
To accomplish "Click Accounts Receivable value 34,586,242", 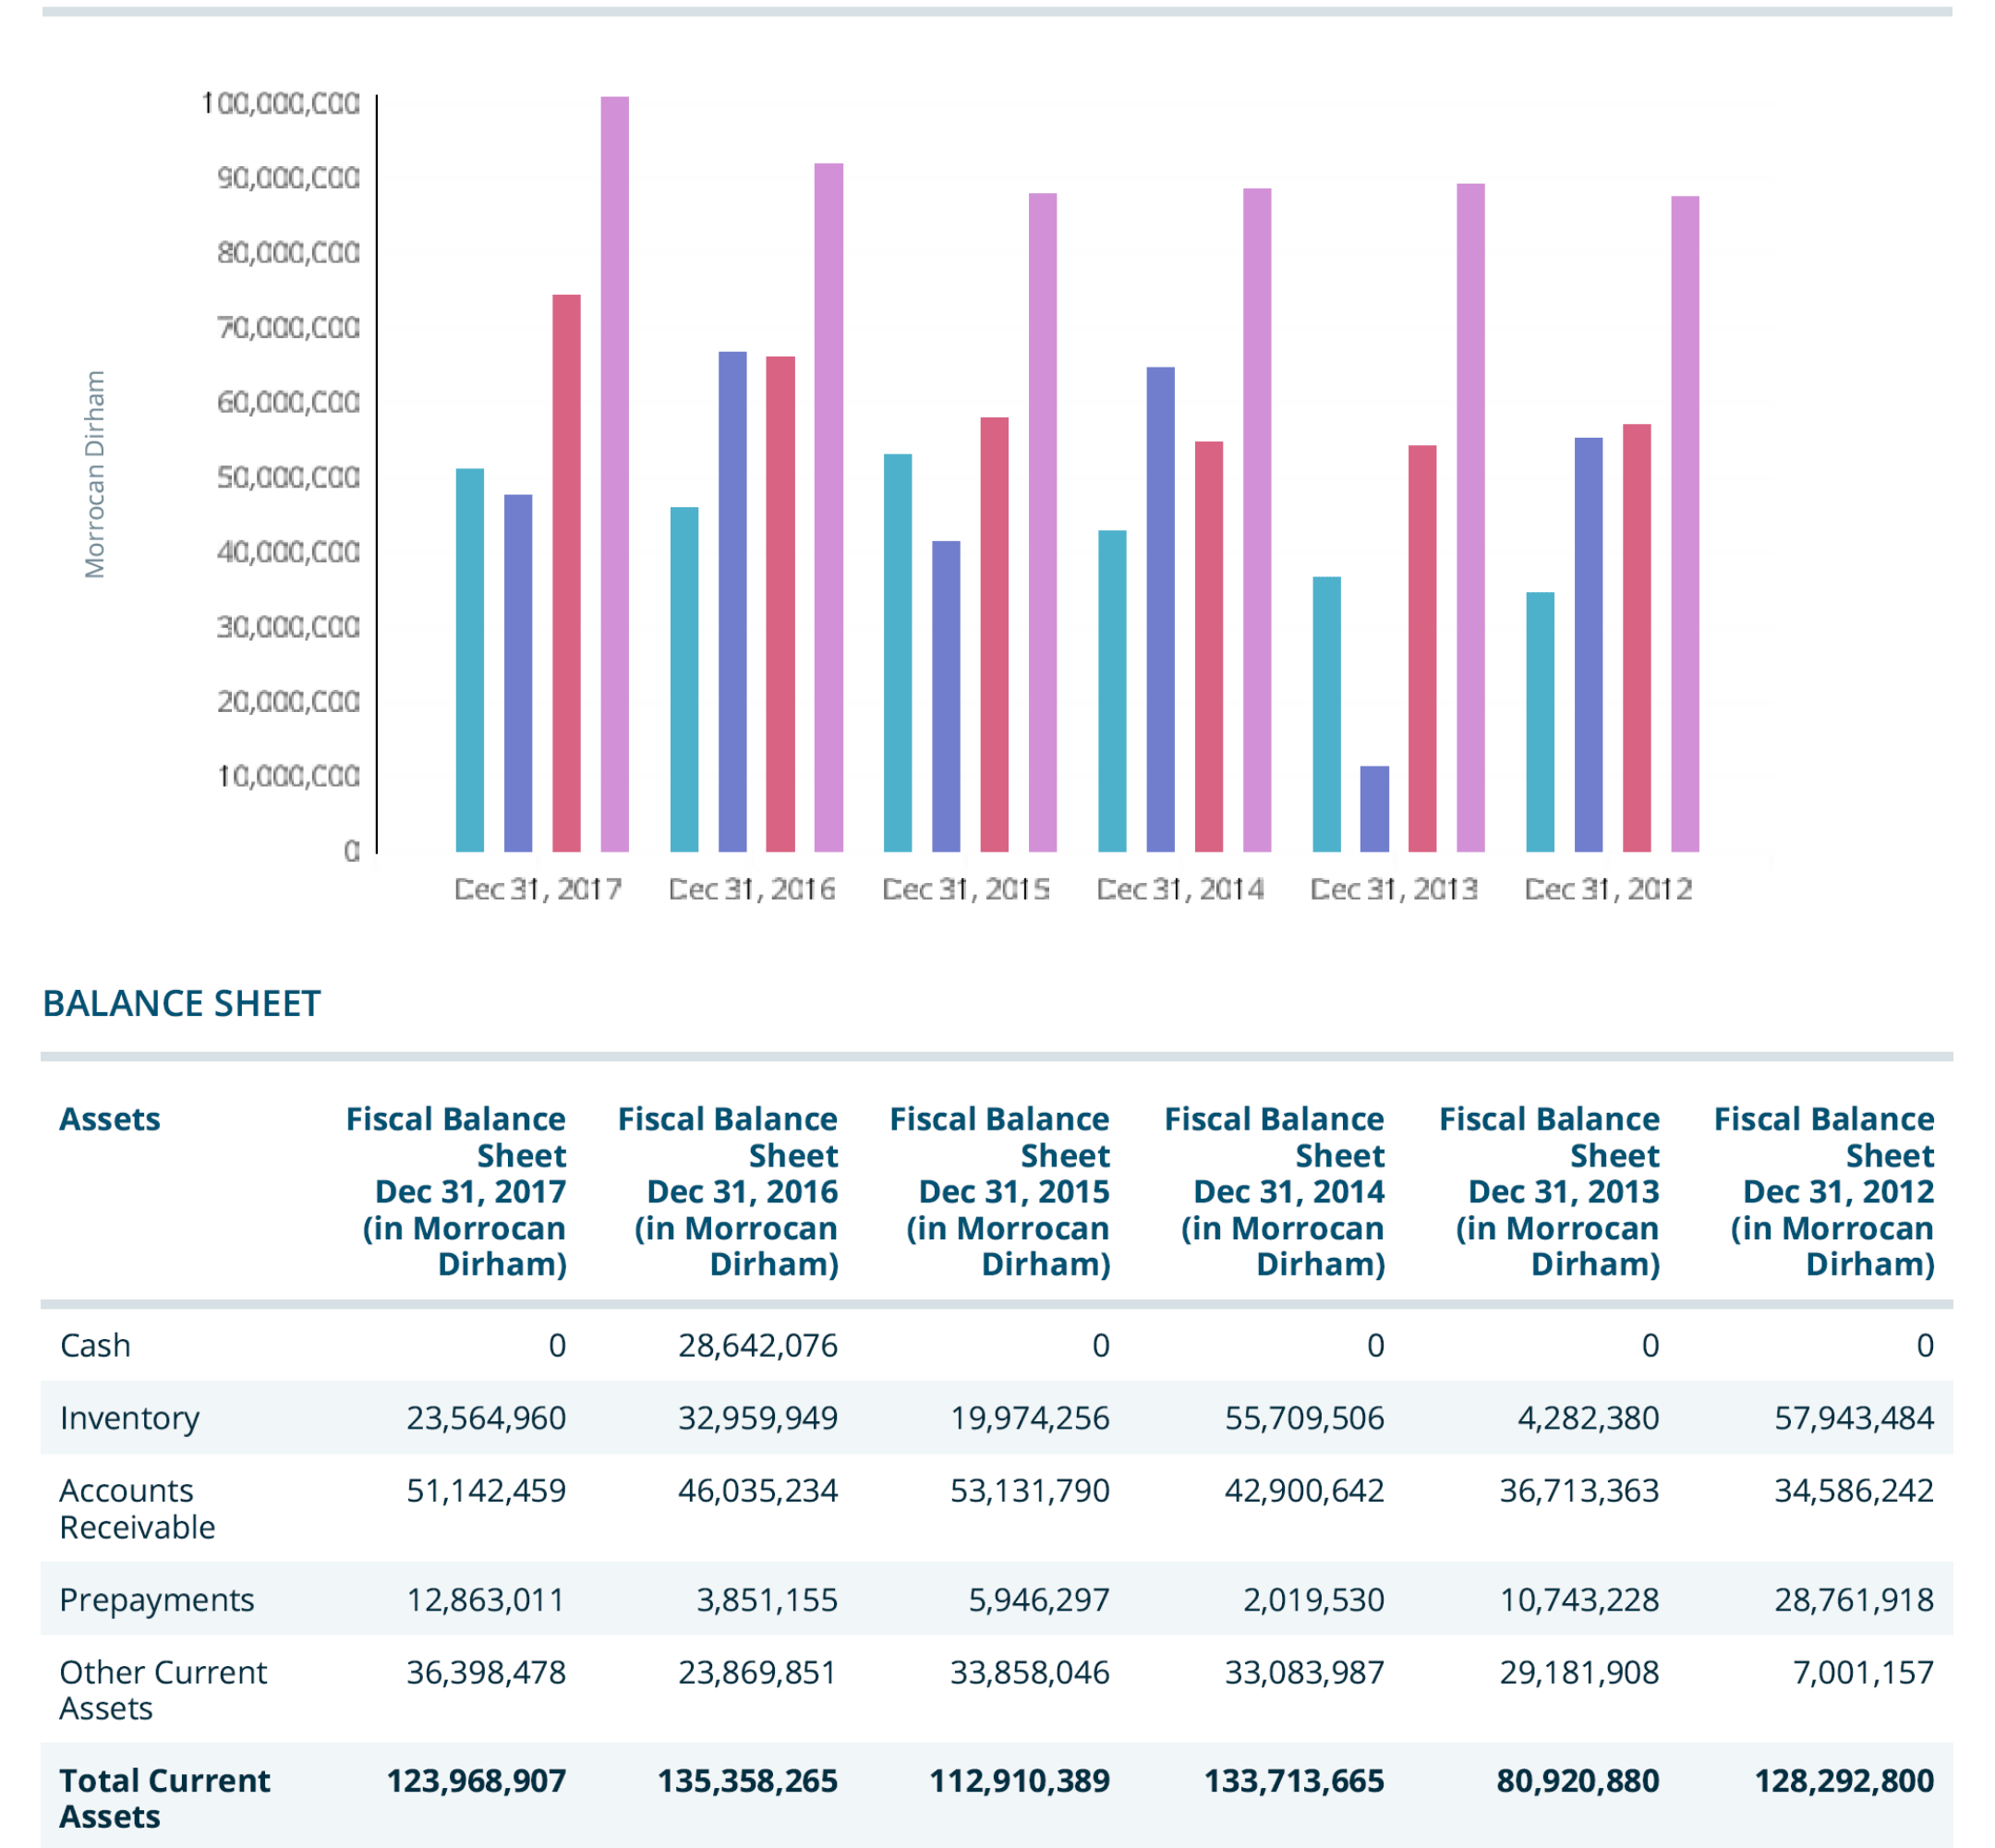I will point(1855,1491).
